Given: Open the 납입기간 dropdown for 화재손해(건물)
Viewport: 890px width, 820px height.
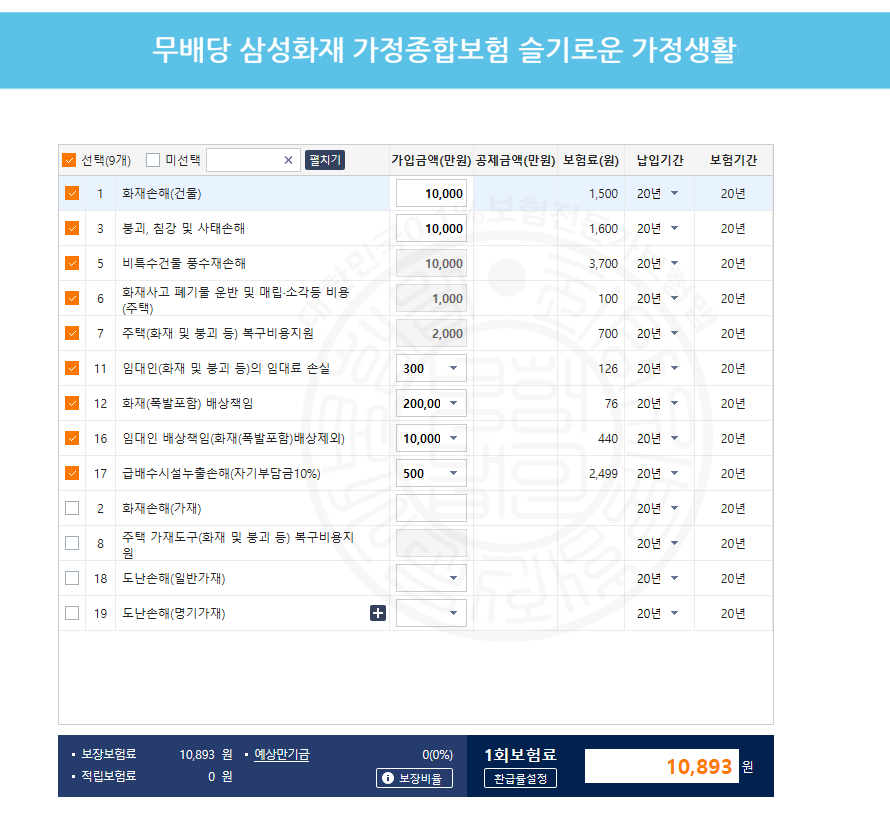Looking at the screenshot, I should tap(659, 193).
